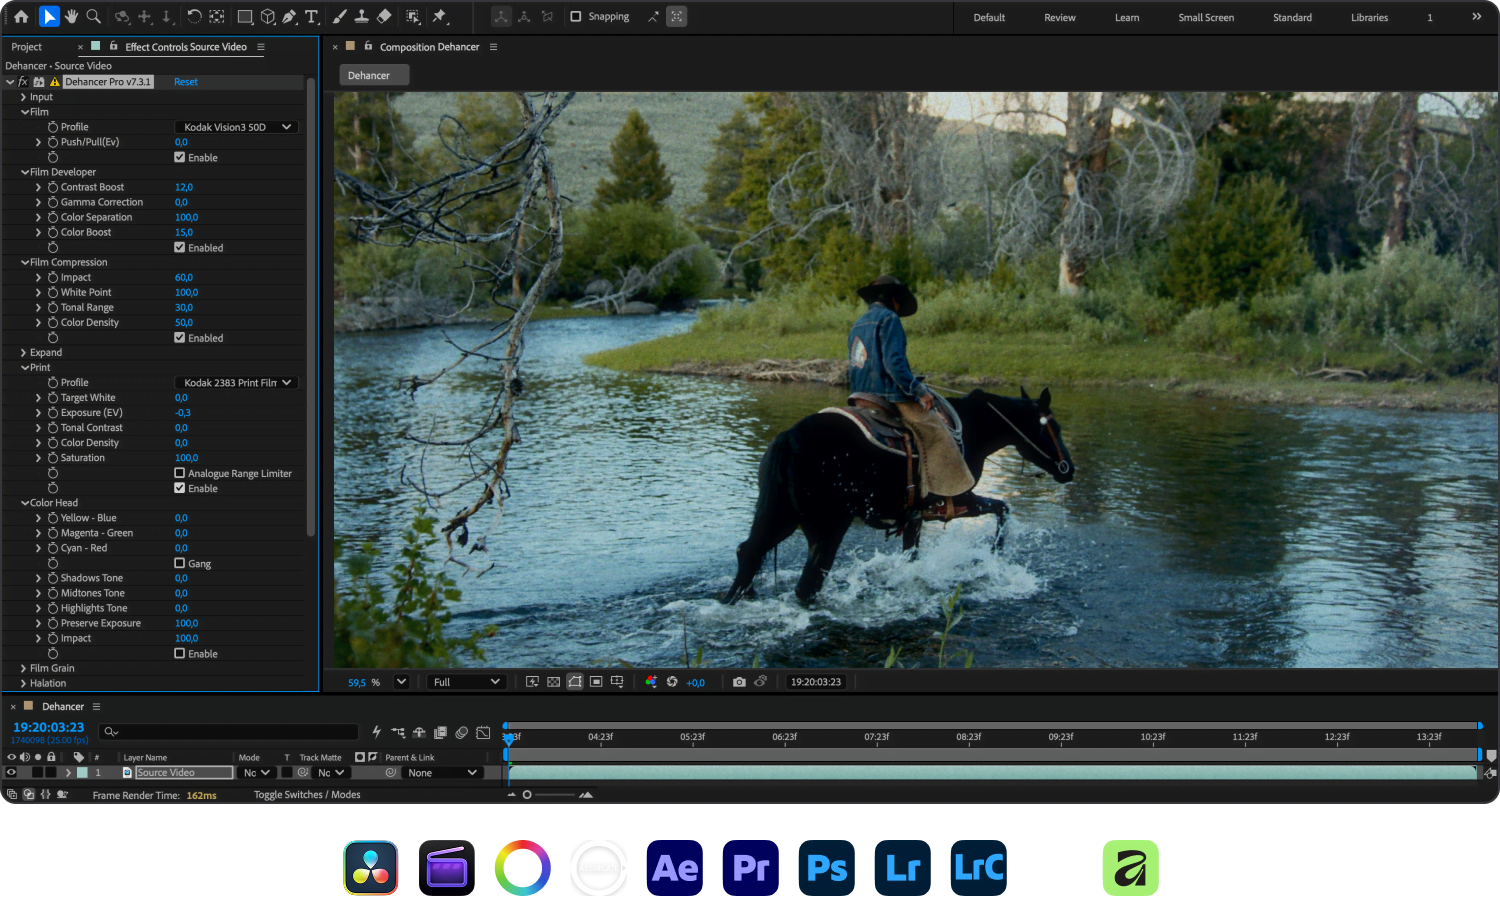
Task: Collapse the Film Developer section
Action: point(24,172)
